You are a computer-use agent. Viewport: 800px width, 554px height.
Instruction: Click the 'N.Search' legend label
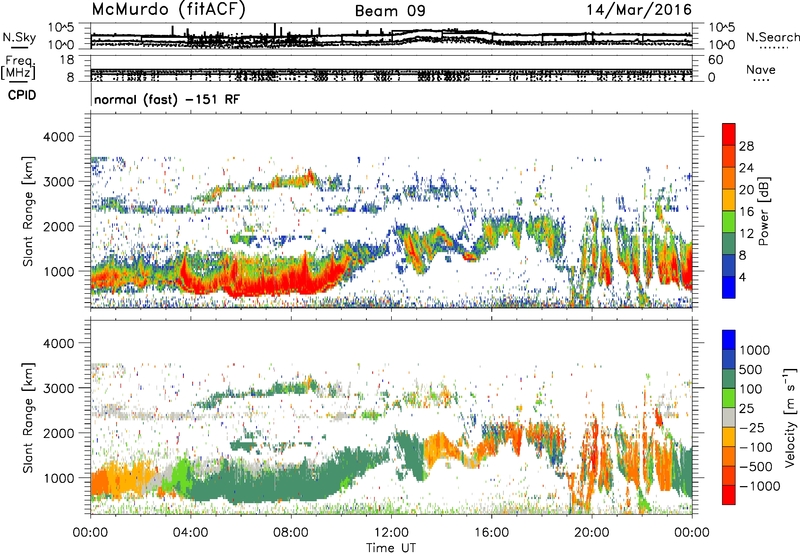[x=772, y=37]
